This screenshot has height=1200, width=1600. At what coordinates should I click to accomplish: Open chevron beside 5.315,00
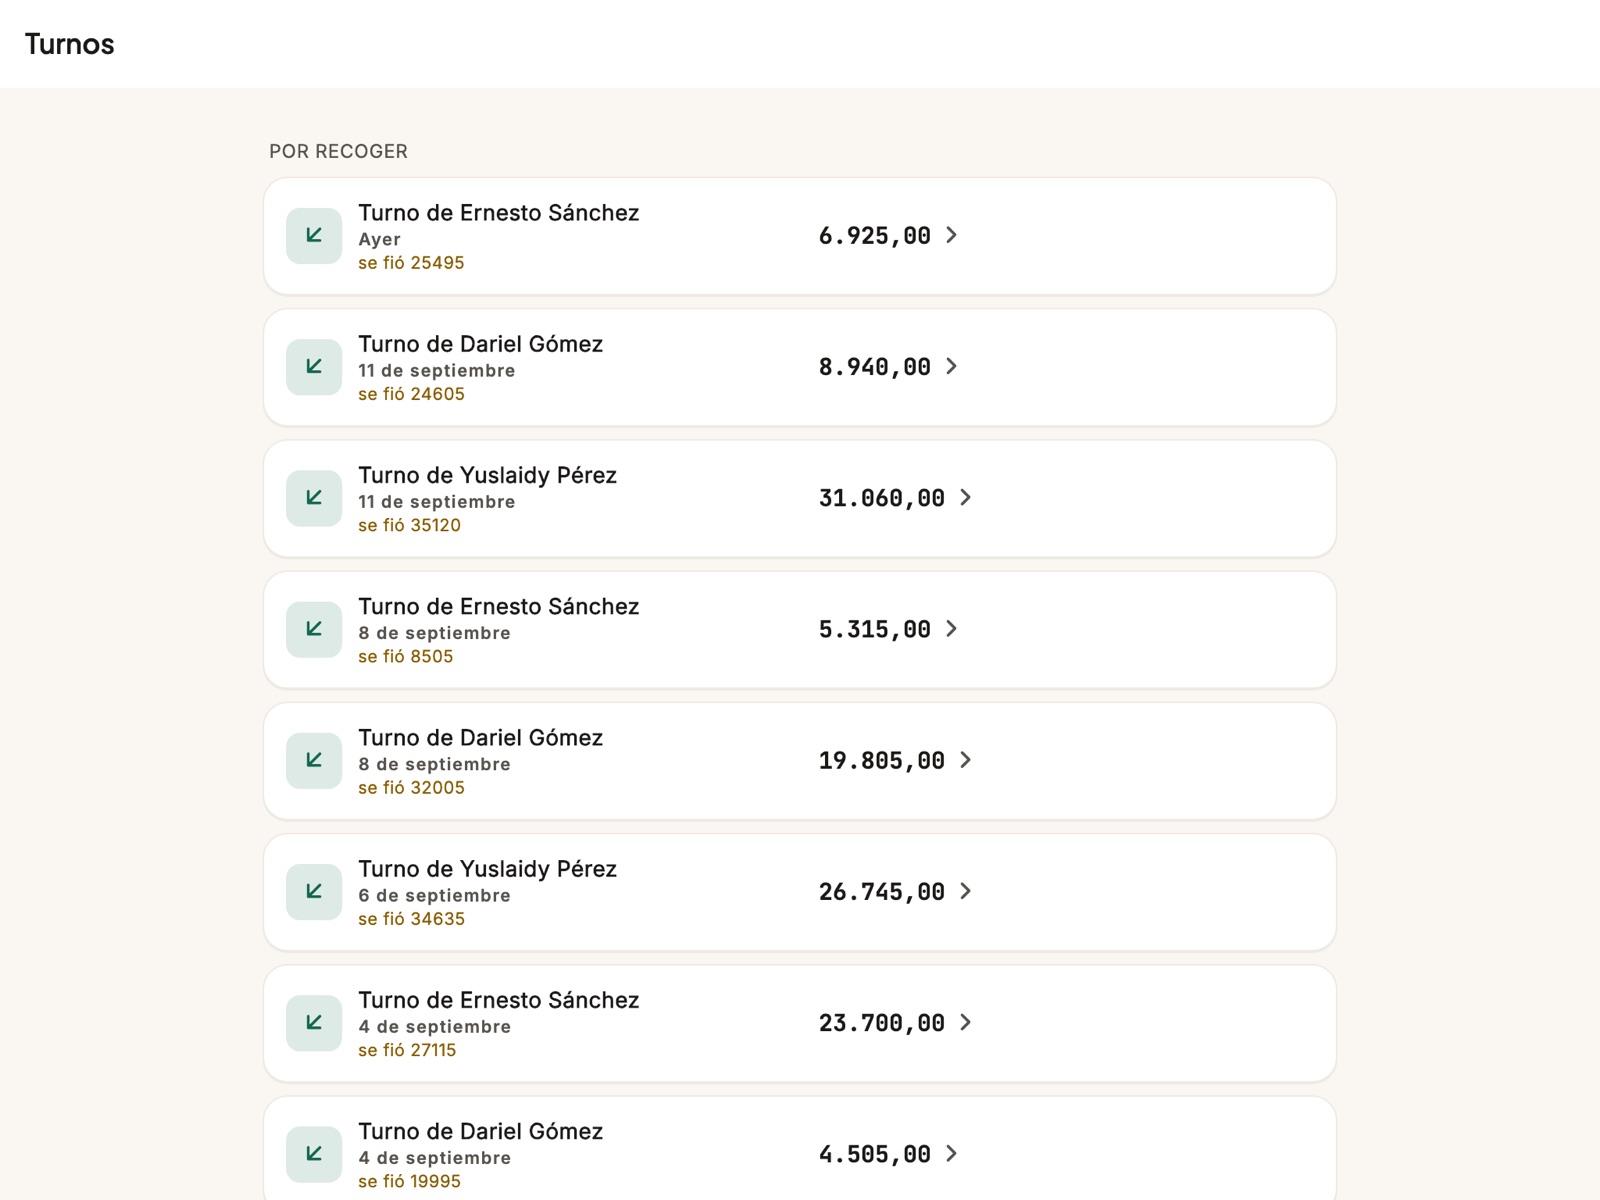[x=952, y=629]
